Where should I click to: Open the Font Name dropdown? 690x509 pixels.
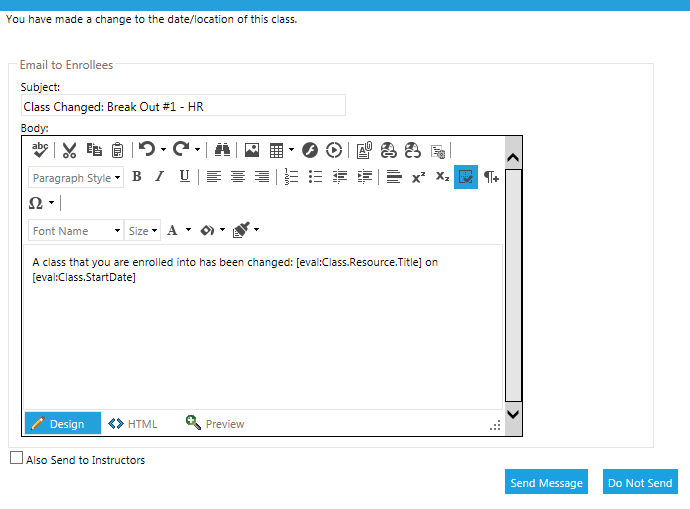click(76, 231)
